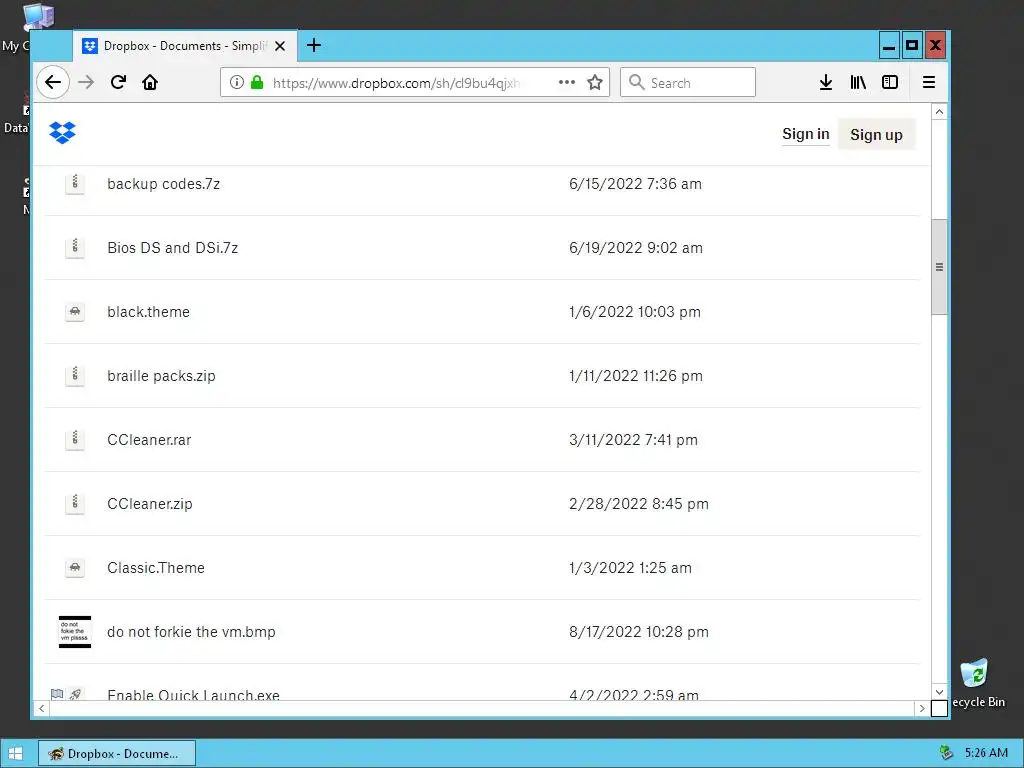
Task: Bookmark this page with the star
Action: [x=594, y=82]
